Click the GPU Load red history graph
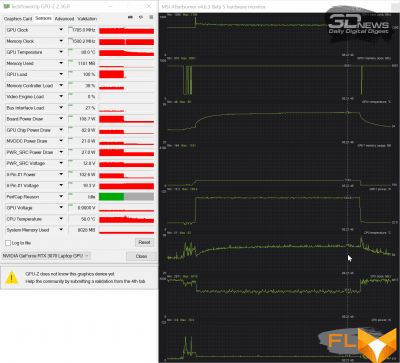Screen dimensions: 400x363 click(x=126, y=74)
